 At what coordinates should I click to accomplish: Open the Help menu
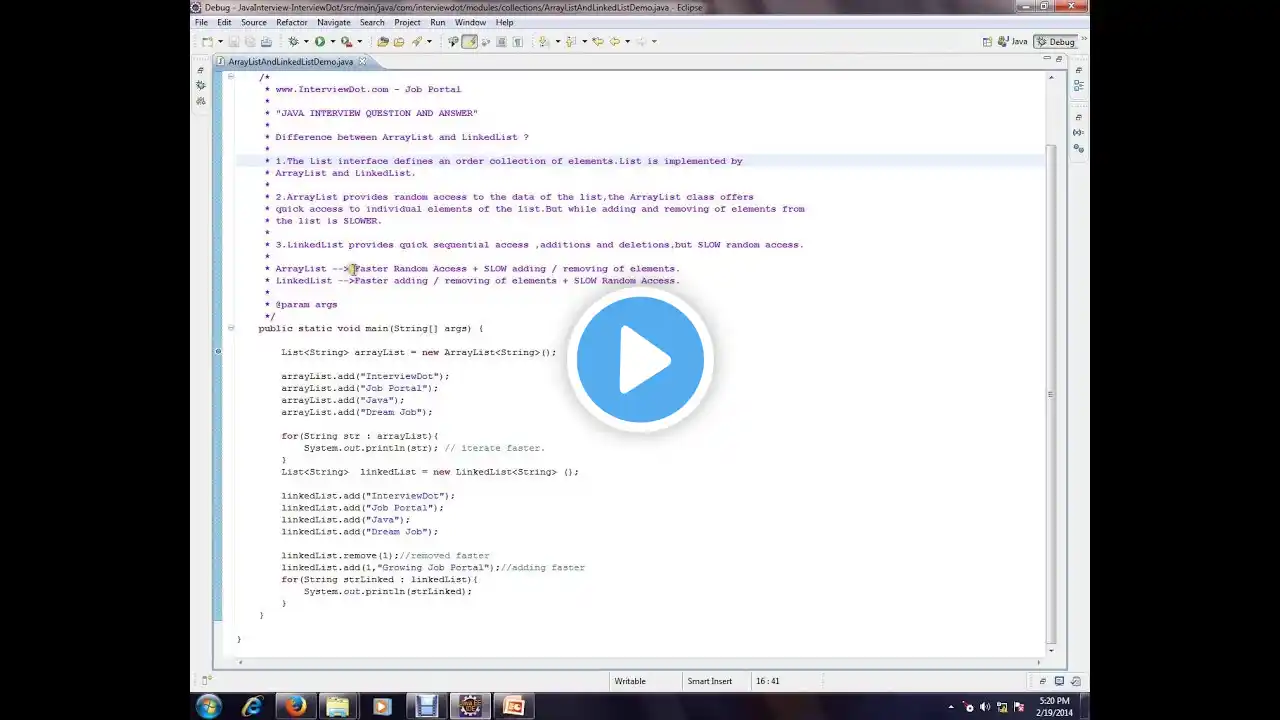(x=505, y=22)
